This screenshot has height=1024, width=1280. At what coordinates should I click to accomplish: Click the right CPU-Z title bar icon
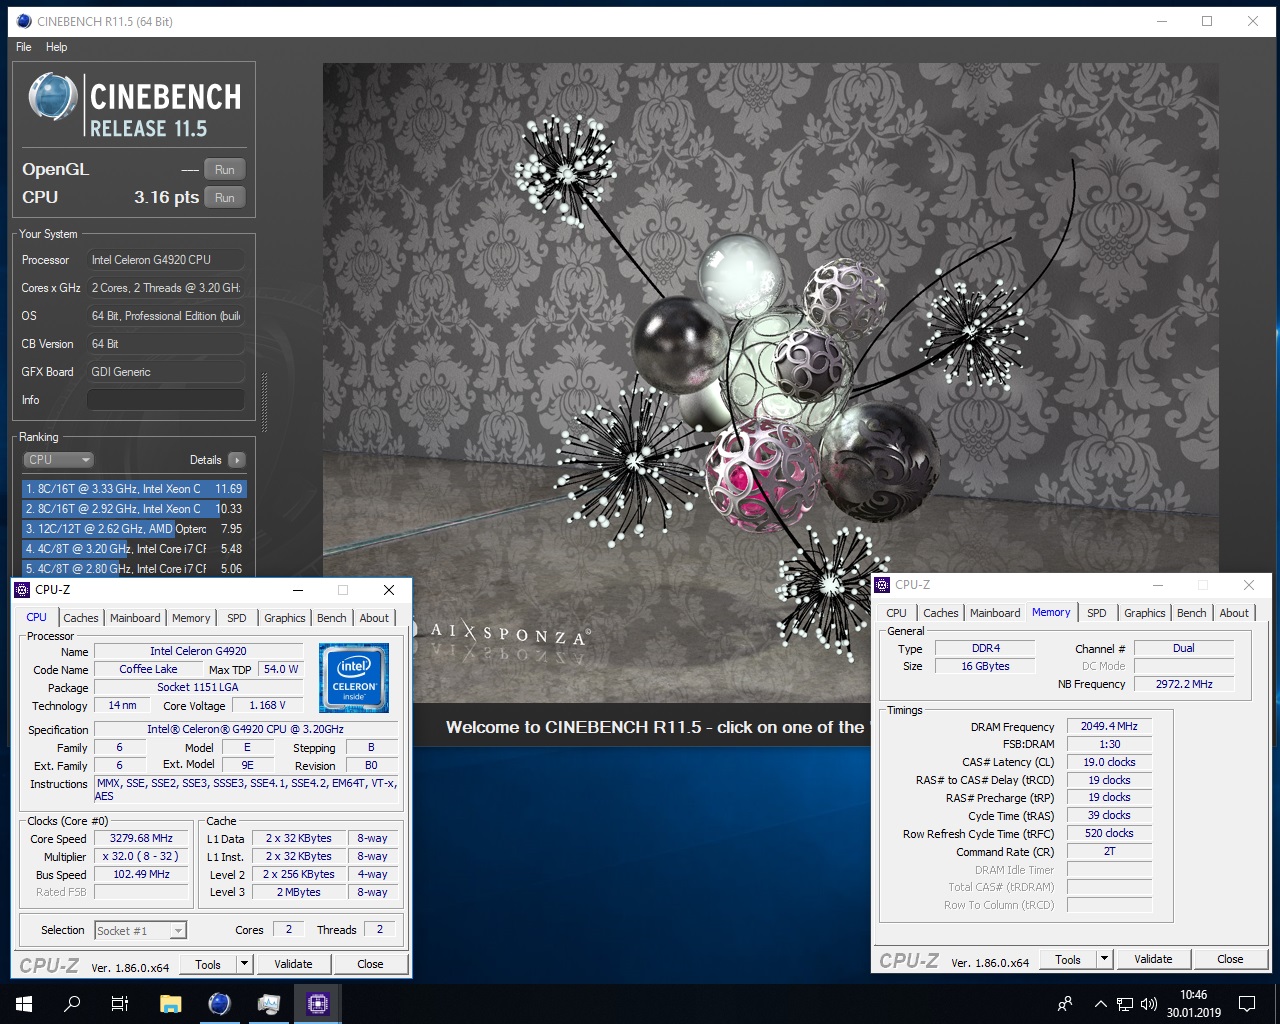click(882, 585)
